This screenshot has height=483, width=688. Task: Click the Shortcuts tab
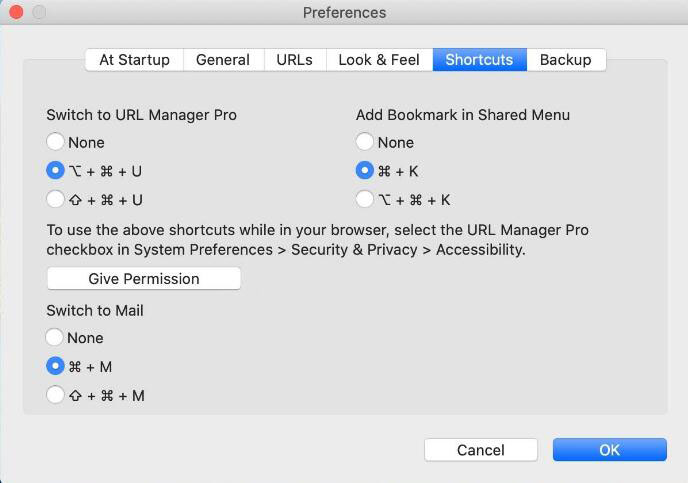tap(479, 60)
